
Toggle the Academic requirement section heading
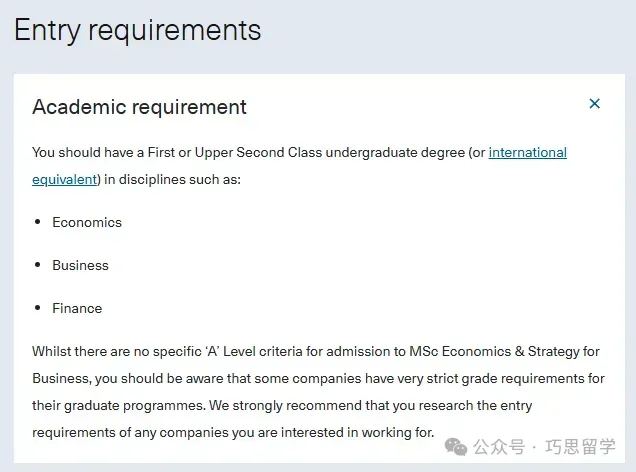139,107
